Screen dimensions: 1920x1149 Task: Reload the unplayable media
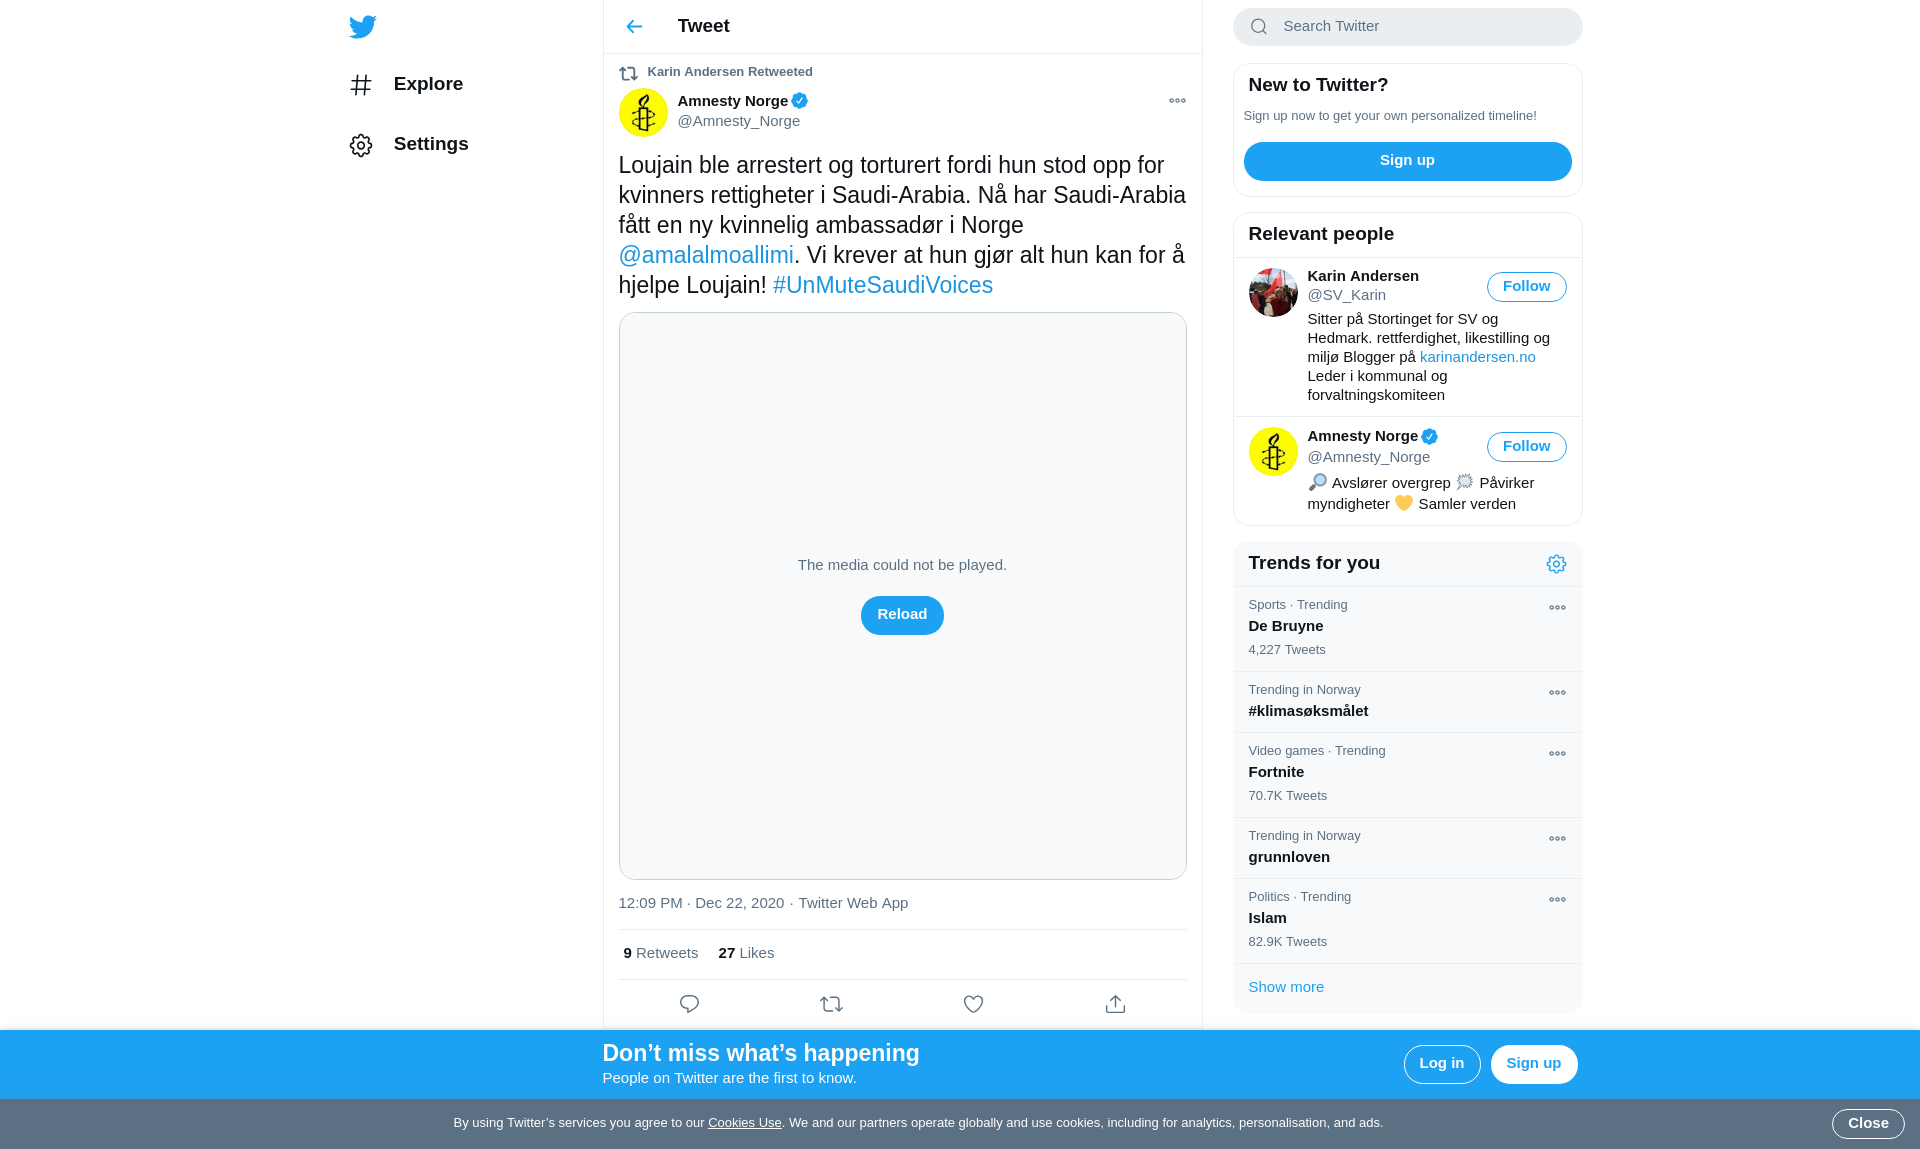point(902,615)
